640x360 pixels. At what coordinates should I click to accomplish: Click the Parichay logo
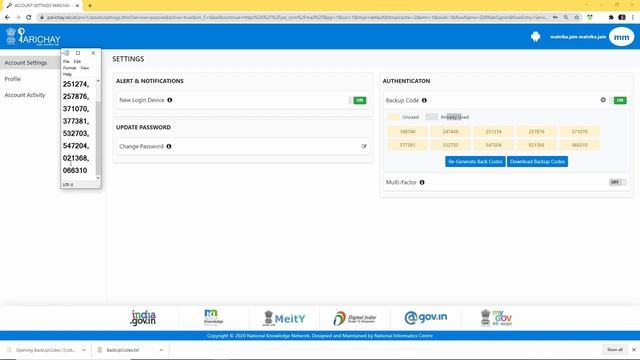pos(33,37)
